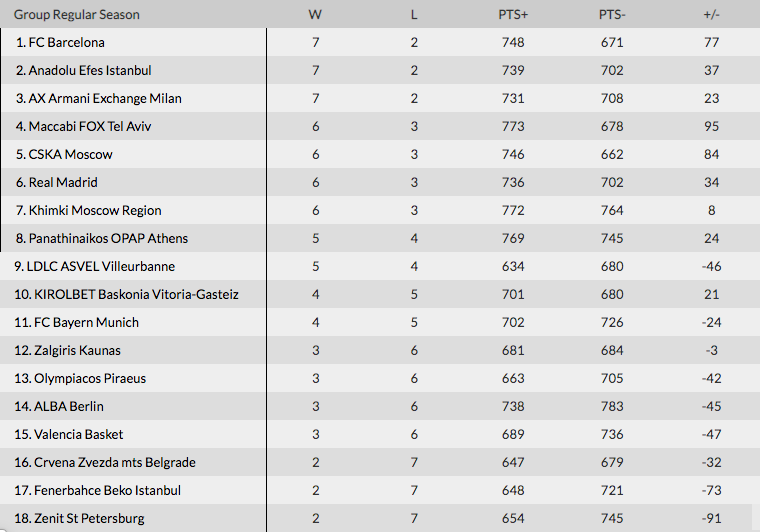Open Anadolu Efes Istanbul team link
The image size is (760, 532).
tap(89, 71)
